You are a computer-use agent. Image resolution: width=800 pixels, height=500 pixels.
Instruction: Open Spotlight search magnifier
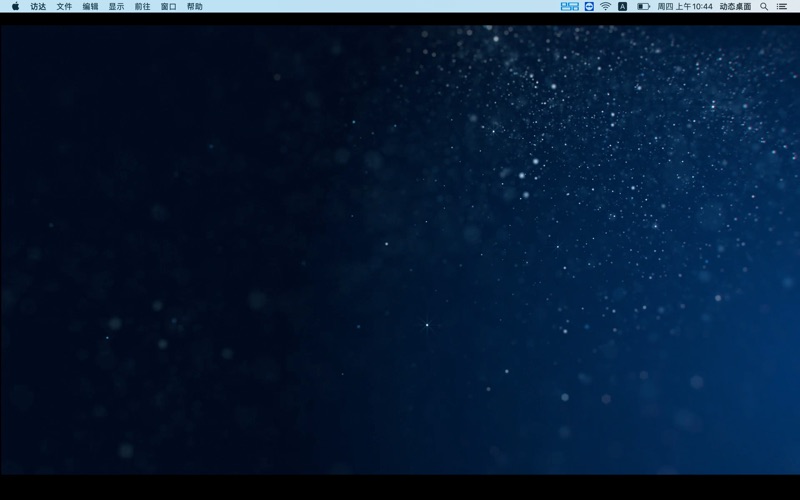pos(765,6)
